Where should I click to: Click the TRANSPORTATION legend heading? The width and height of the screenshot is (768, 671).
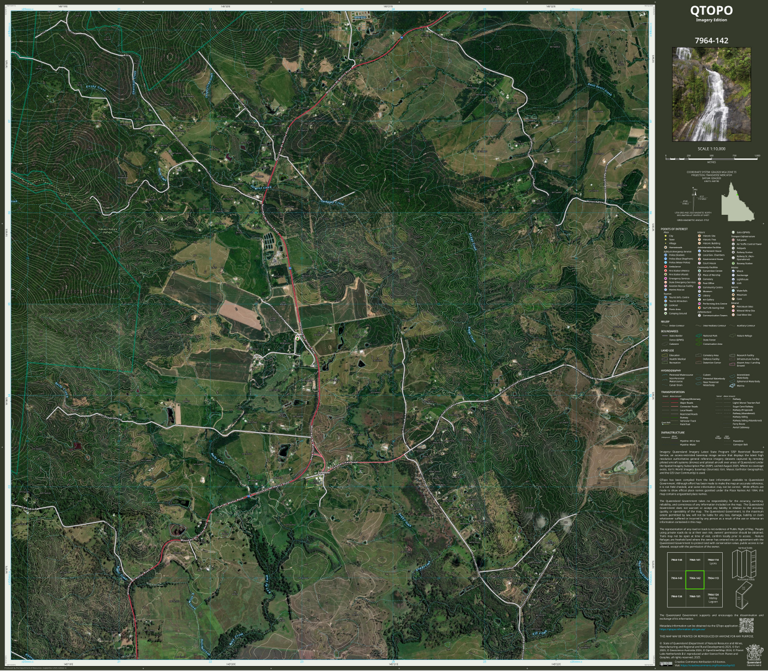click(673, 392)
